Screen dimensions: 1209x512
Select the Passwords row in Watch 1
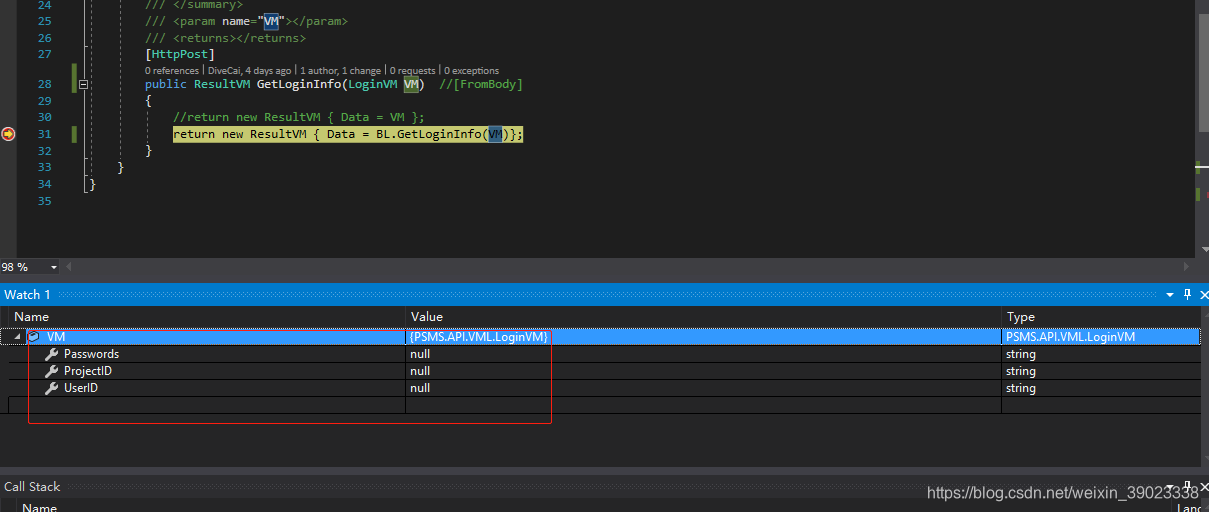[x=604, y=354]
